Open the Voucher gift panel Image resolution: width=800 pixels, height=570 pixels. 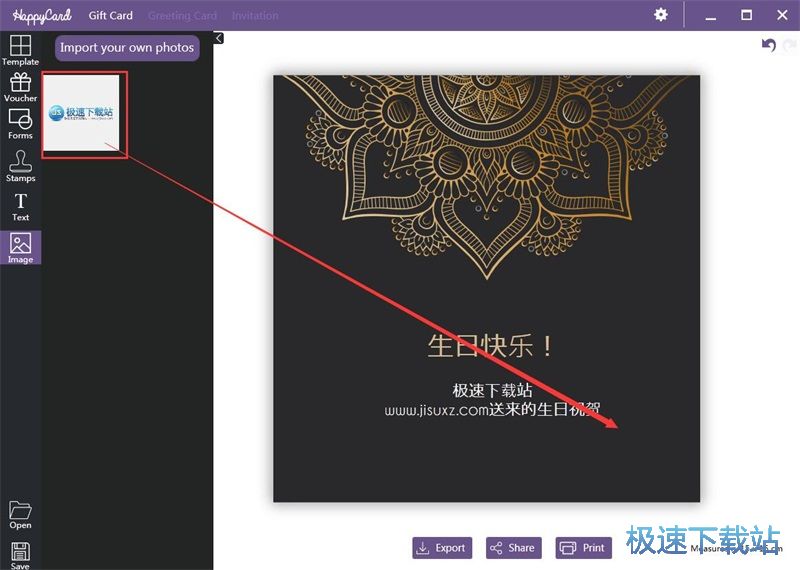tap(20, 87)
